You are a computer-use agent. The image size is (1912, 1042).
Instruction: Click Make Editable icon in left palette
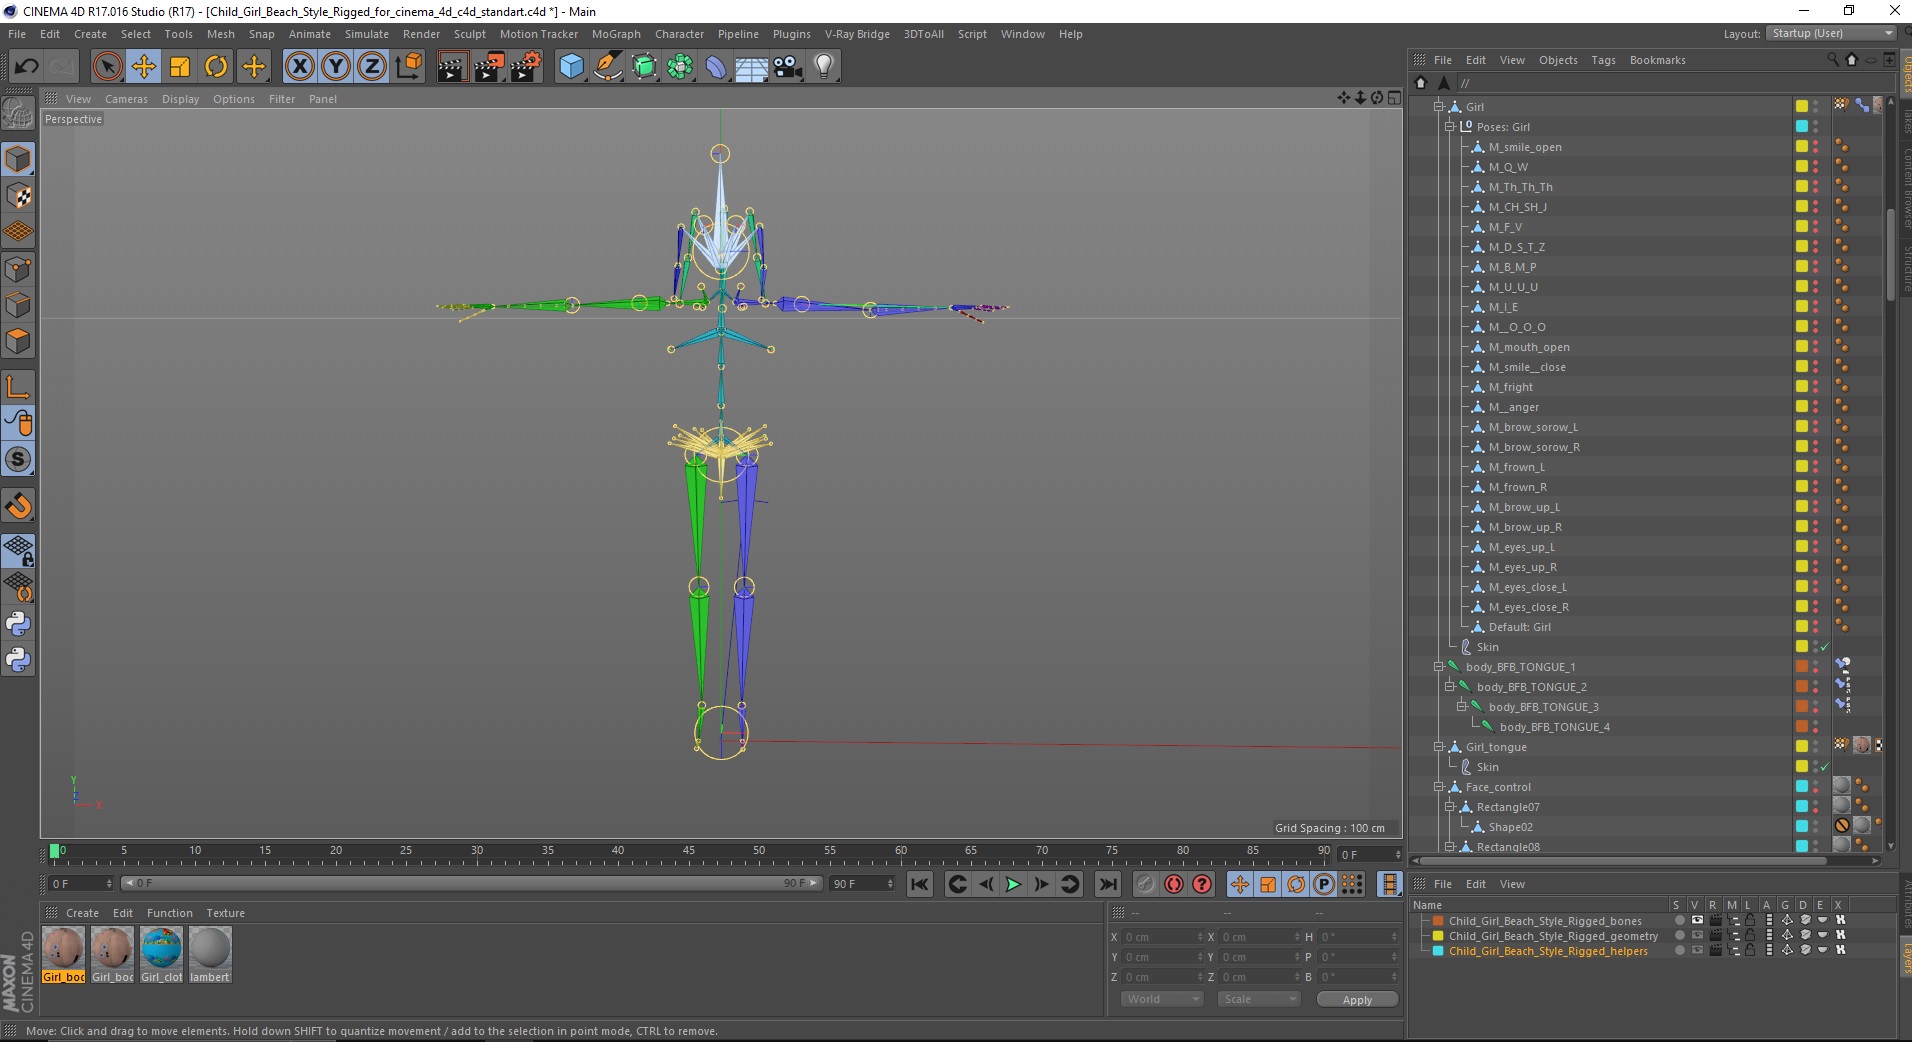pyautogui.click(x=18, y=114)
